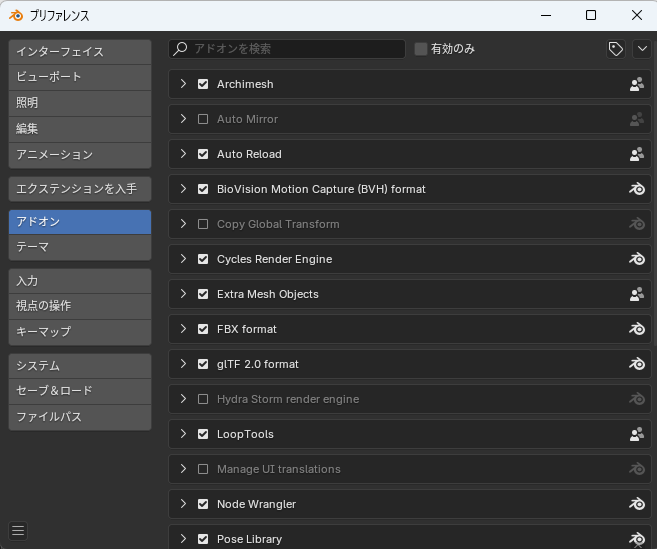Expand FBX format add-on details

[183, 329]
